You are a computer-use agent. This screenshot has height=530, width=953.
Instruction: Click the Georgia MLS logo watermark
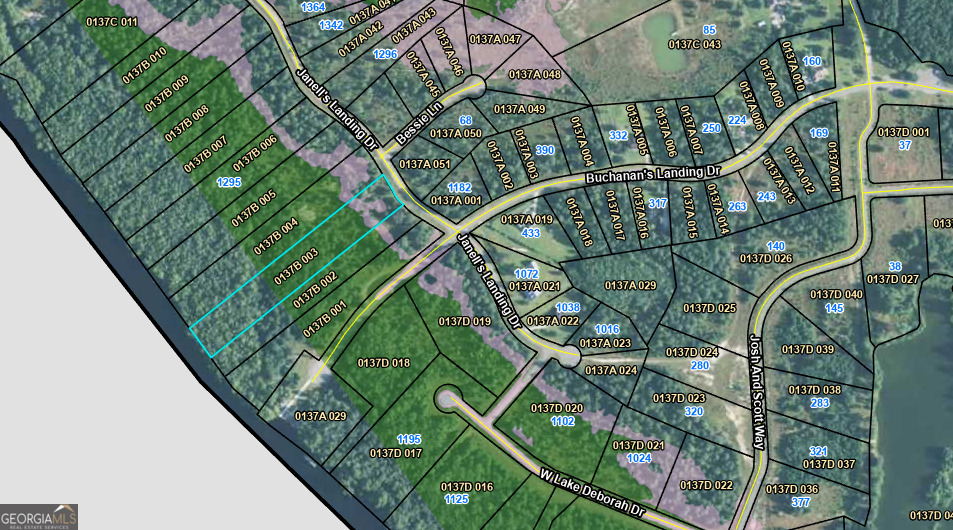pos(39,517)
